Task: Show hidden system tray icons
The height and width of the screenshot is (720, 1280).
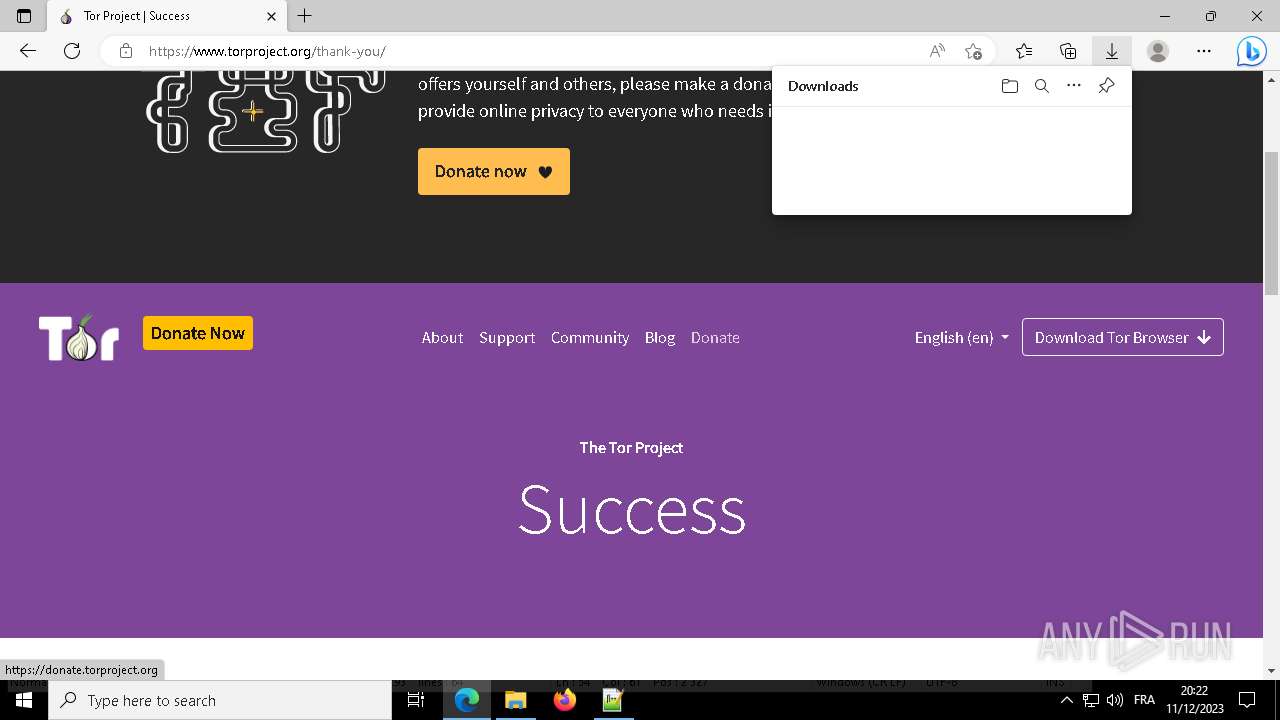Action: pos(1066,700)
